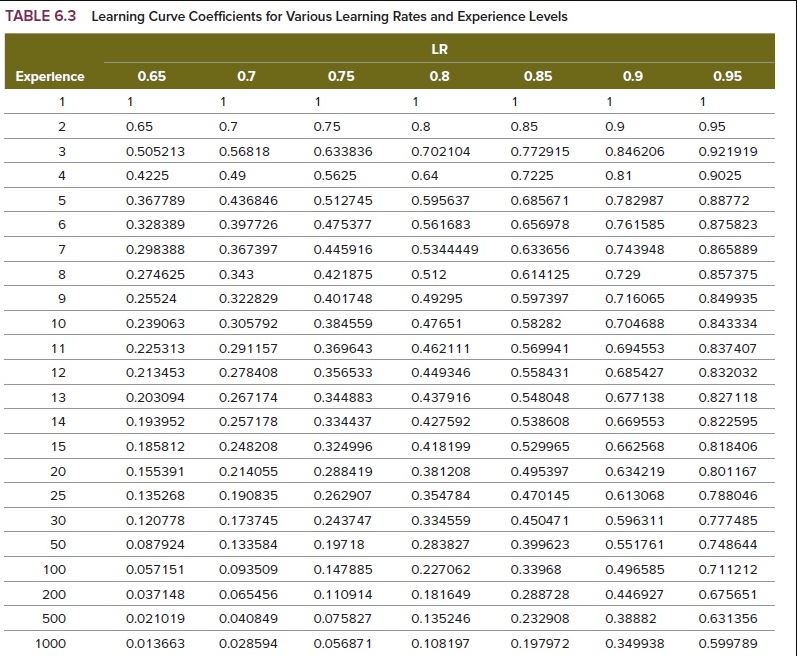Image resolution: width=797 pixels, height=656 pixels.
Task: Click the cell 0.274625
Action: pos(156,275)
